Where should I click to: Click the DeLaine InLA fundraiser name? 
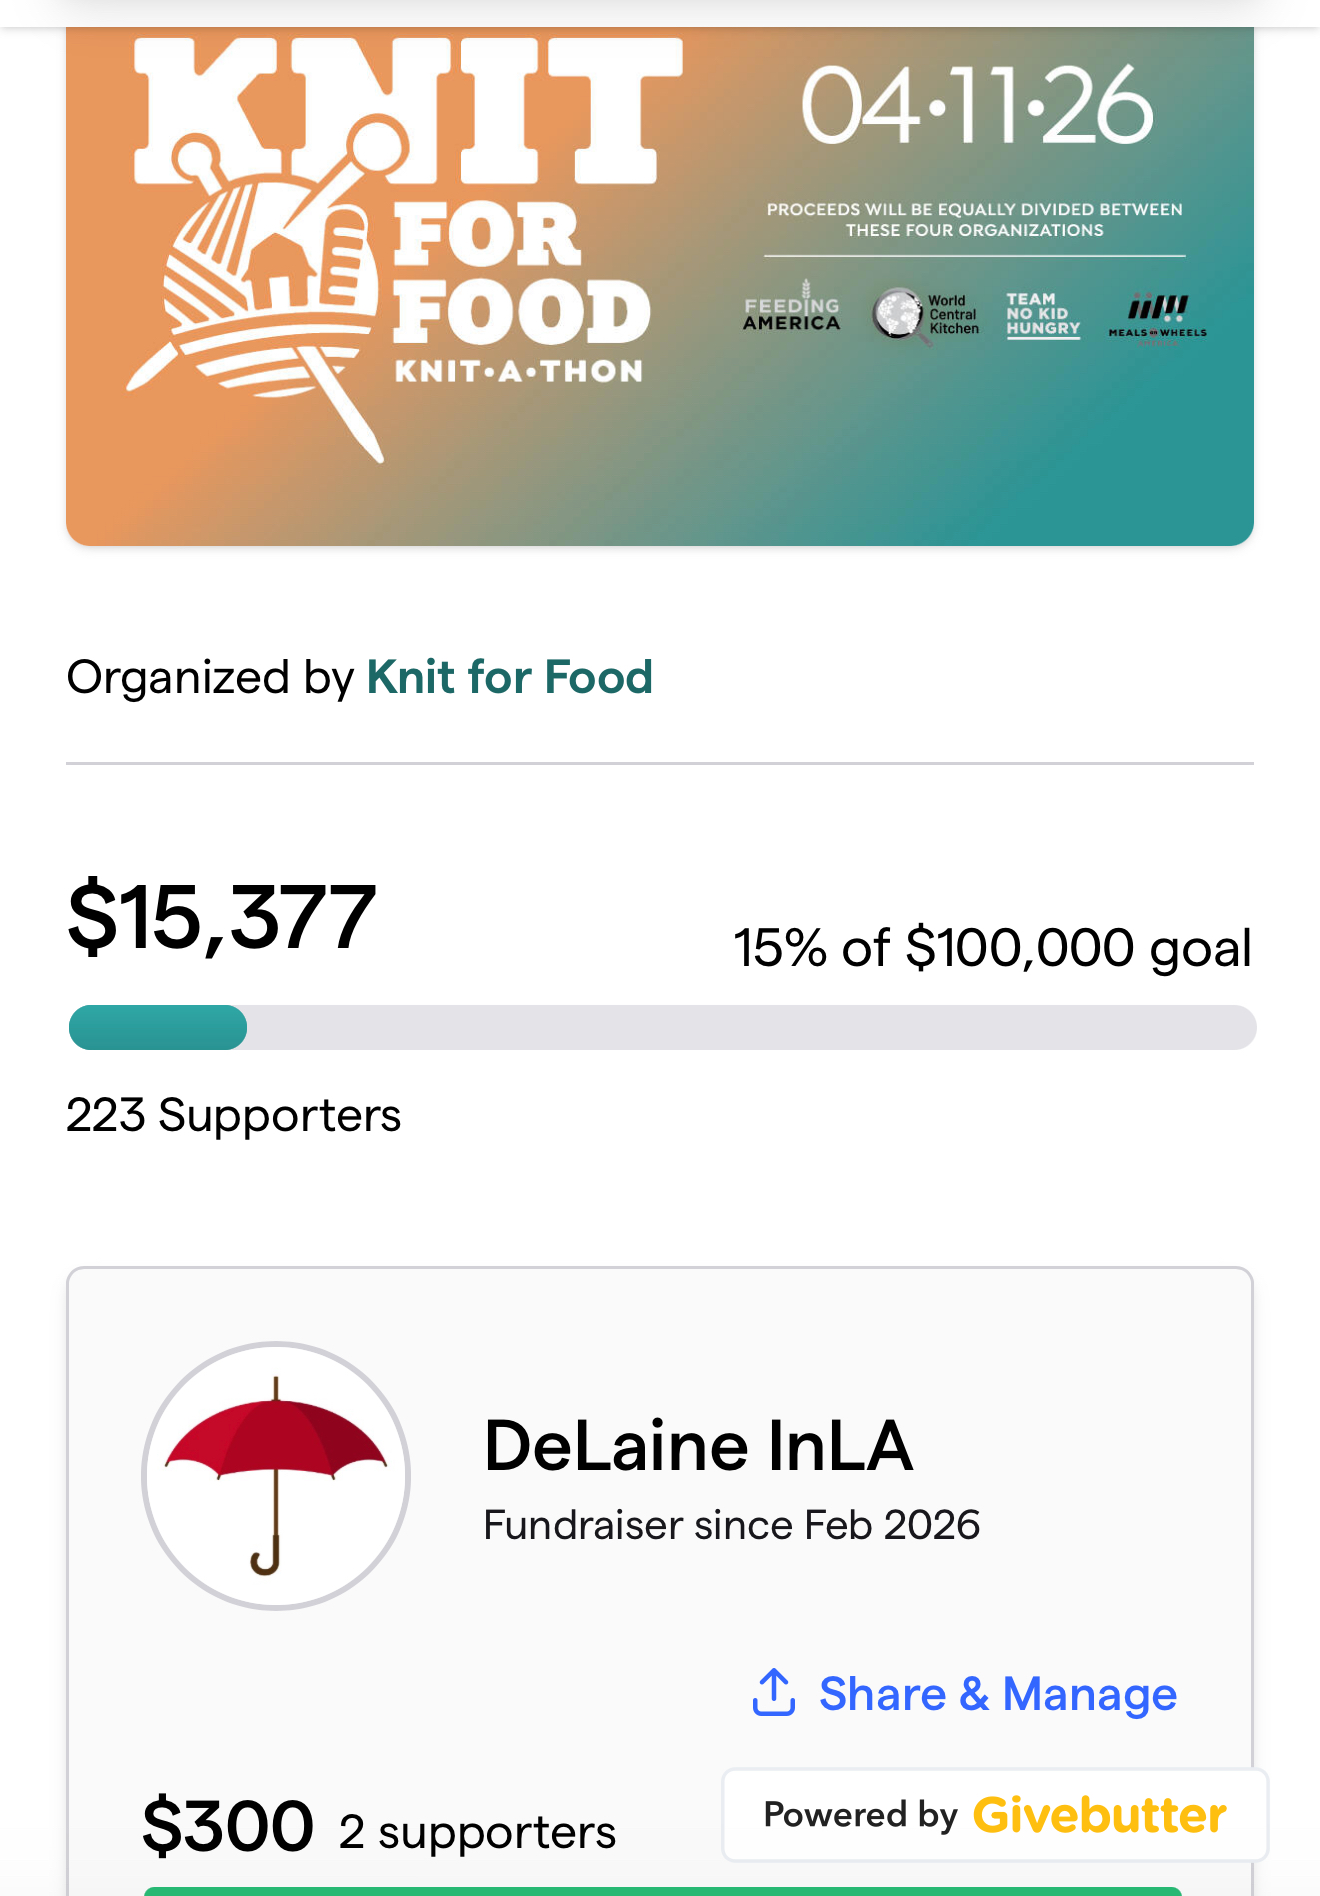[698, 1446]
